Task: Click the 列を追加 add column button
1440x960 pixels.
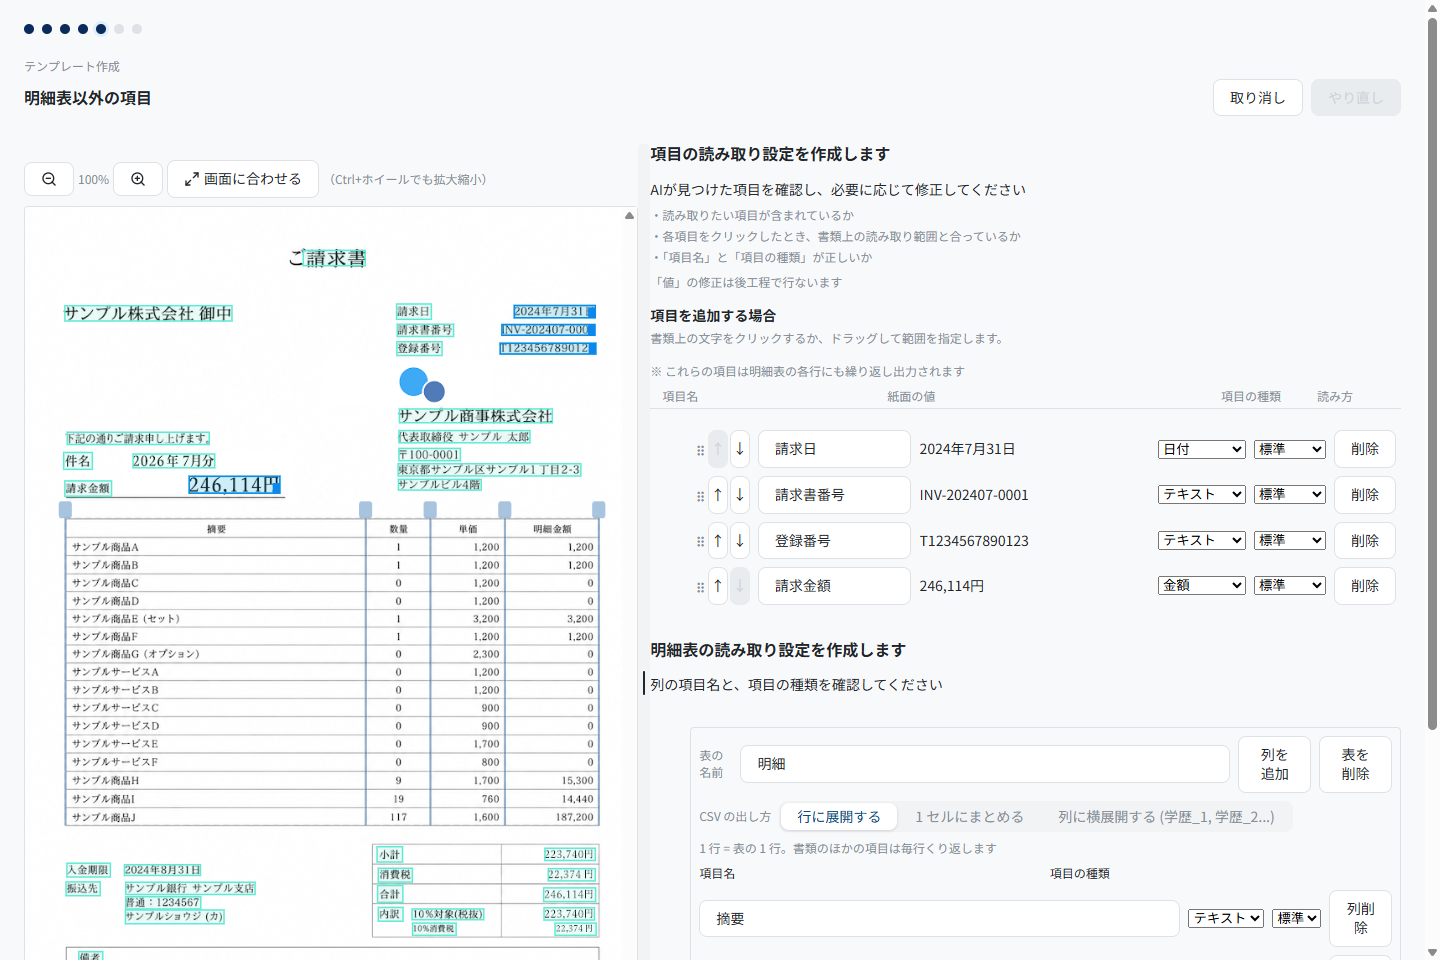Action: [1274, 765]
